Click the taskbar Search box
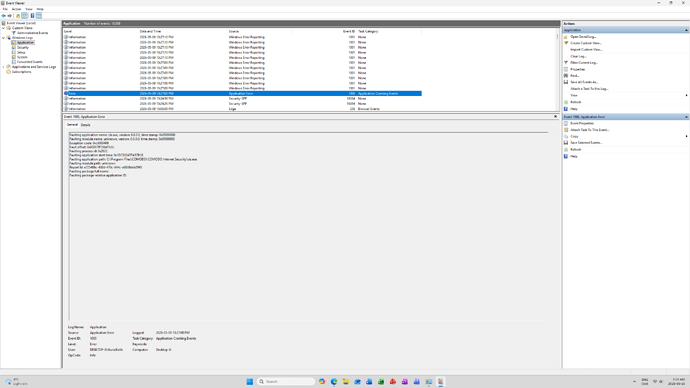The width and height of the screenshot is (690, 388). point(286,381)
